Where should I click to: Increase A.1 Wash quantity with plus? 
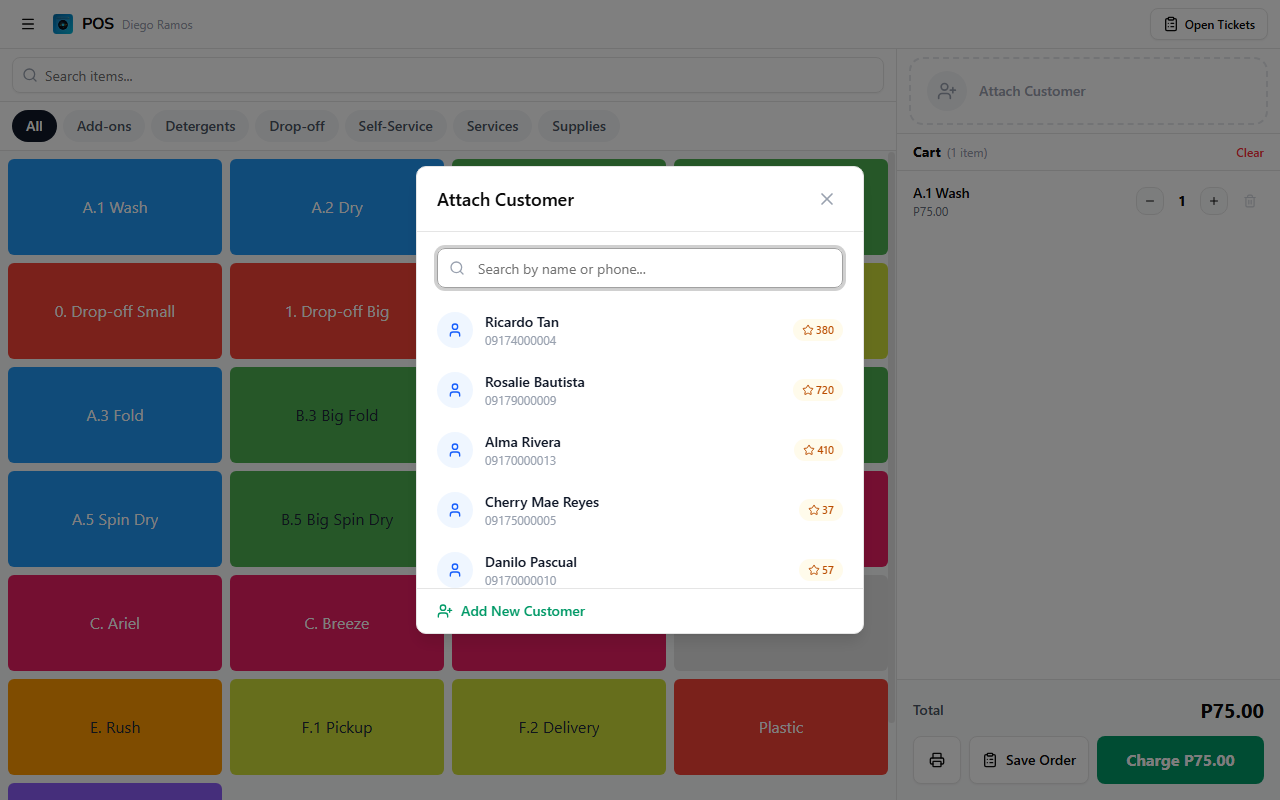tap(1213, 201)
